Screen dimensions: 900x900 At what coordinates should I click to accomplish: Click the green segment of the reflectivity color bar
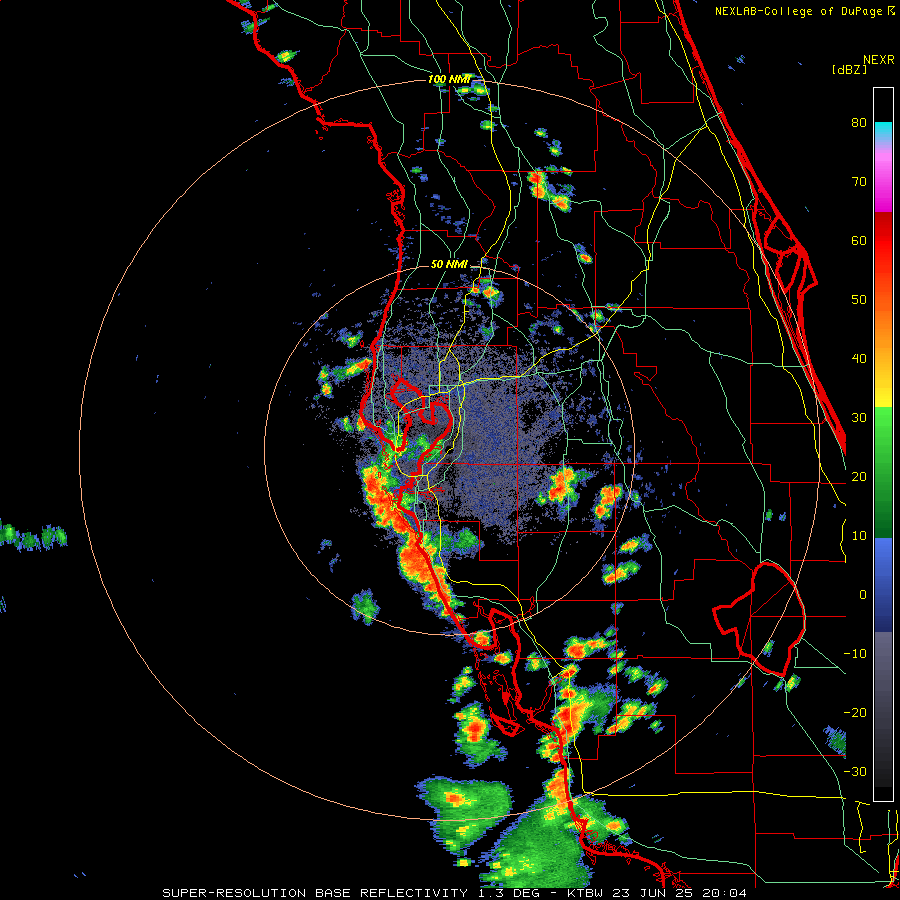[x=883, y=472]
